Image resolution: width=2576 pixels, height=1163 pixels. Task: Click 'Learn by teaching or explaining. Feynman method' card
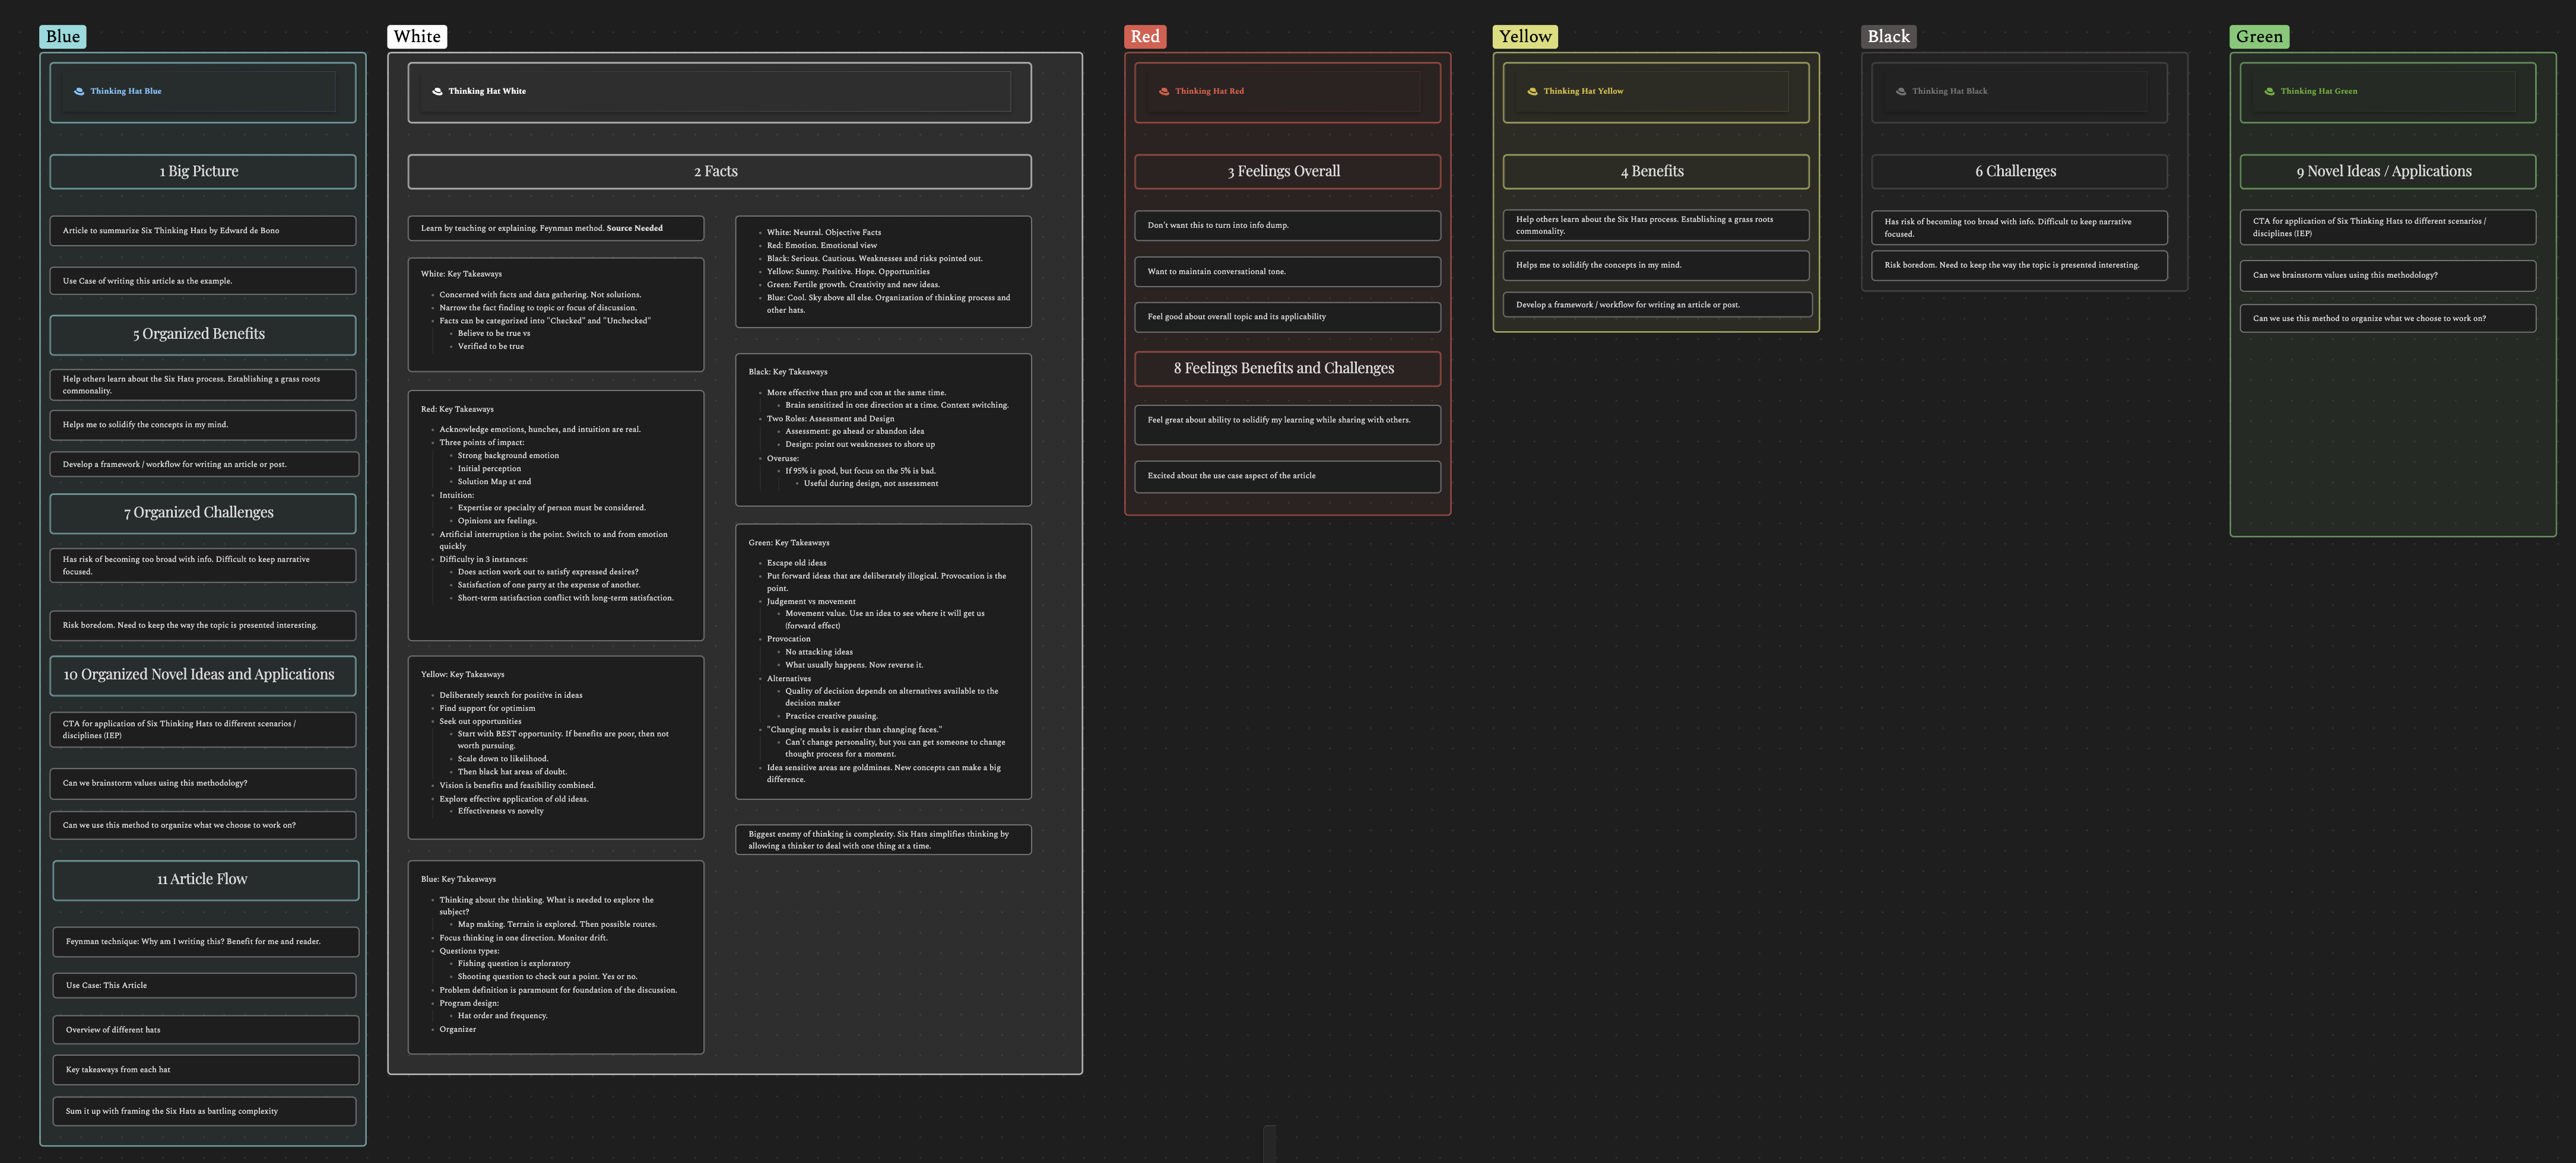click(555, 228)
